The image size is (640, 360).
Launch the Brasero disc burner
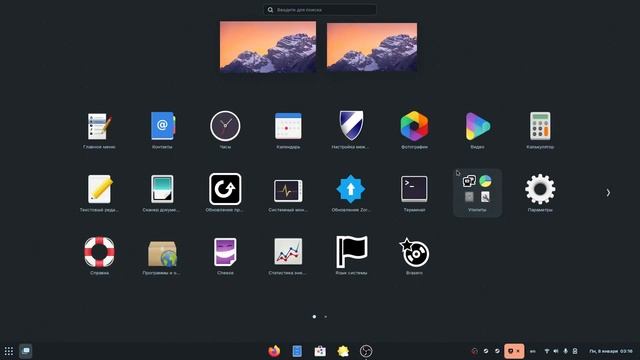tap(414, 252)
